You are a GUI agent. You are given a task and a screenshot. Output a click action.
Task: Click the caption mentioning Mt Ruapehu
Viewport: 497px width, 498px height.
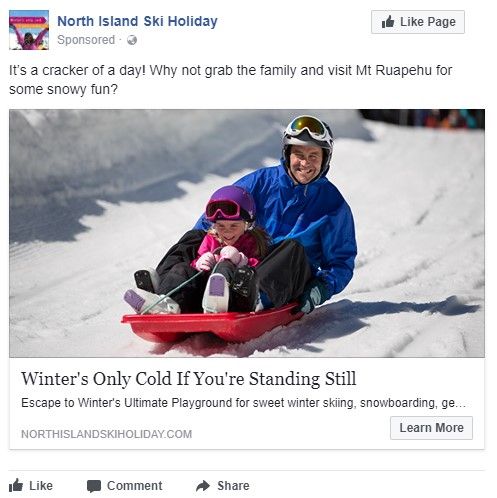(x=230, y=80)
